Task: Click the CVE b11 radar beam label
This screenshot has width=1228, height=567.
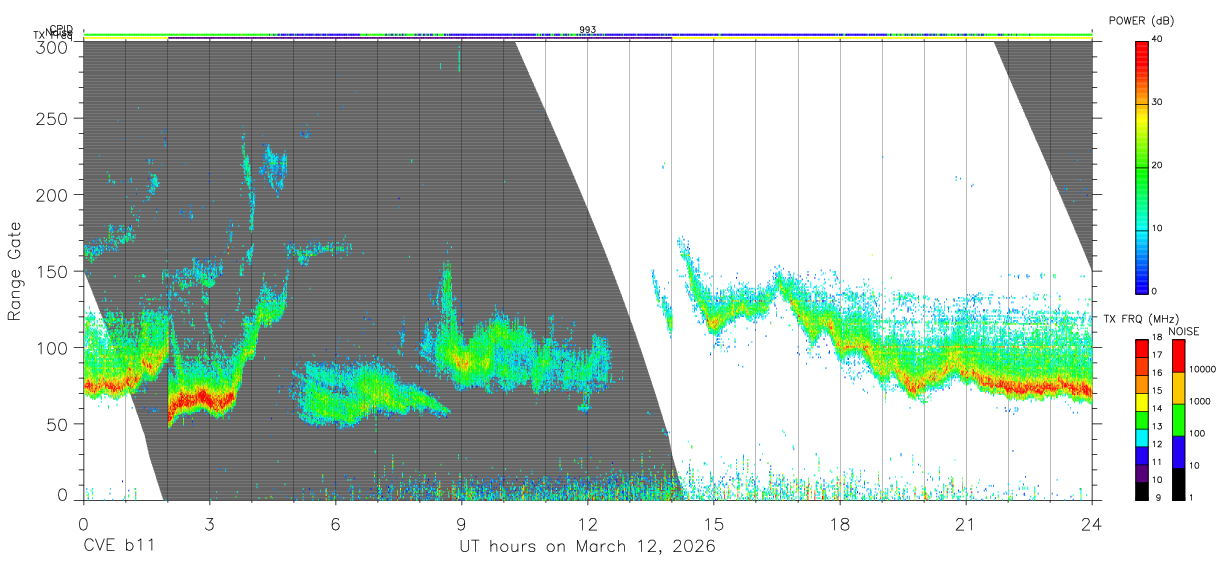Action: click(118, 546)
